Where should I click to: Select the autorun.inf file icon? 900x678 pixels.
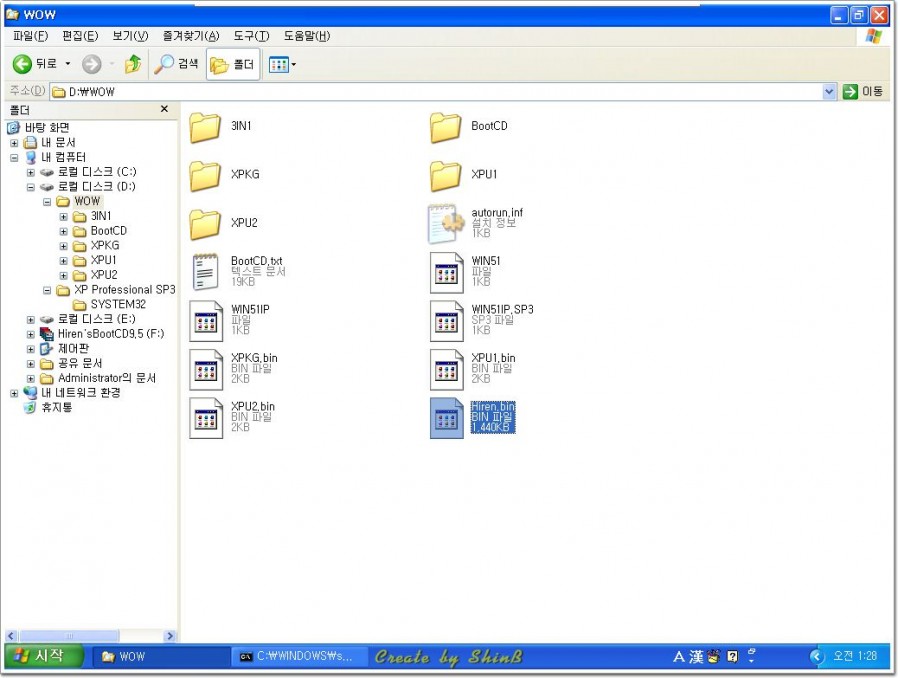pyautogui.click(x=445, y=223)
